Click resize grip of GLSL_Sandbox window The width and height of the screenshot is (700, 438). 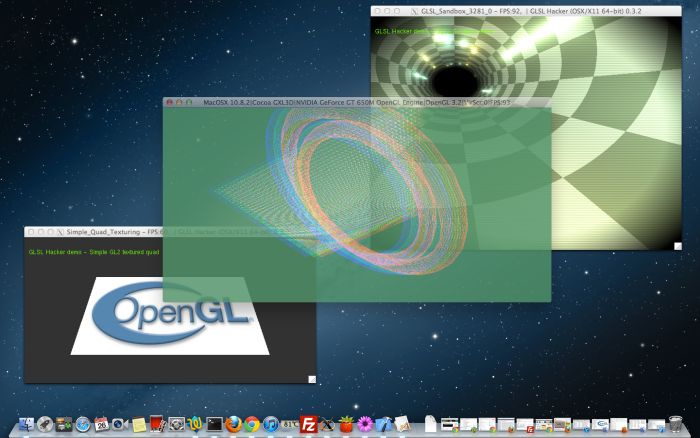coord(678,246)
